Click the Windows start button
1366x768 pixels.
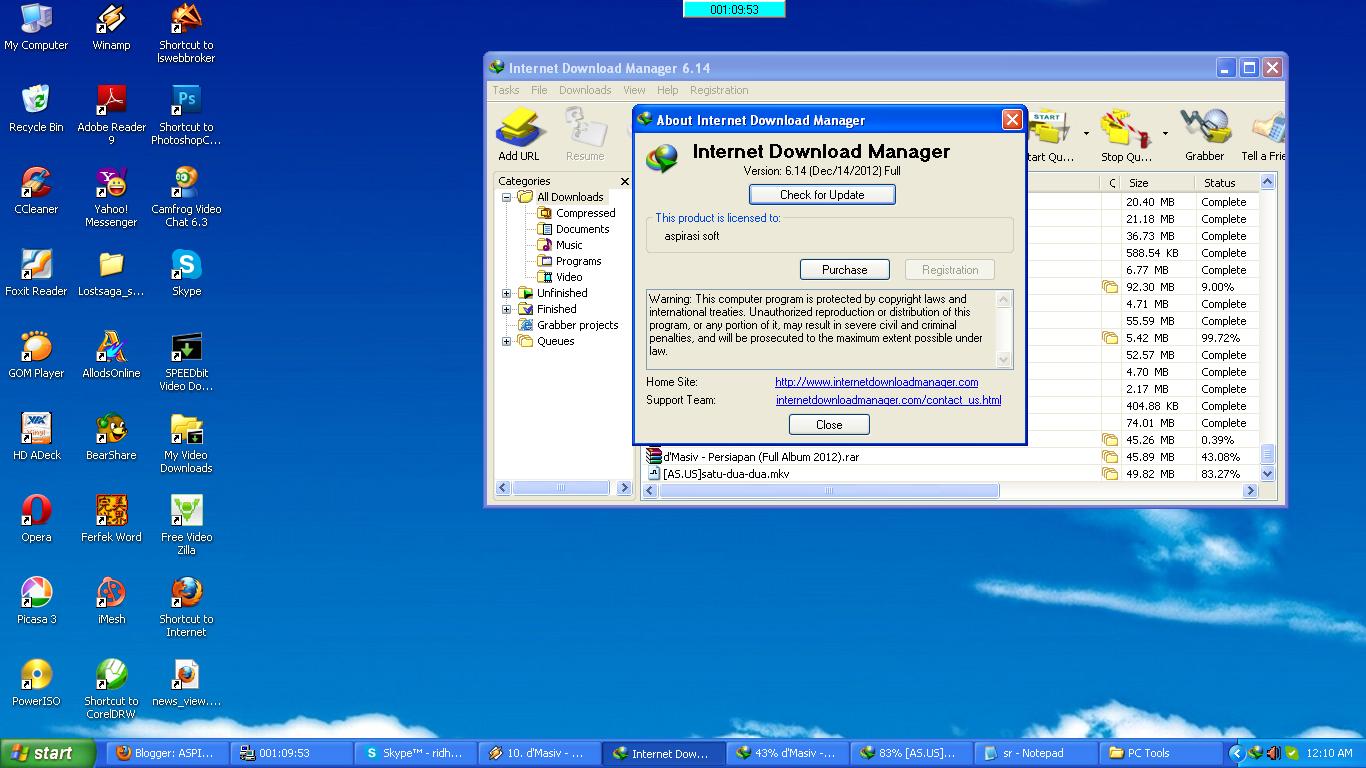(47, 753)
